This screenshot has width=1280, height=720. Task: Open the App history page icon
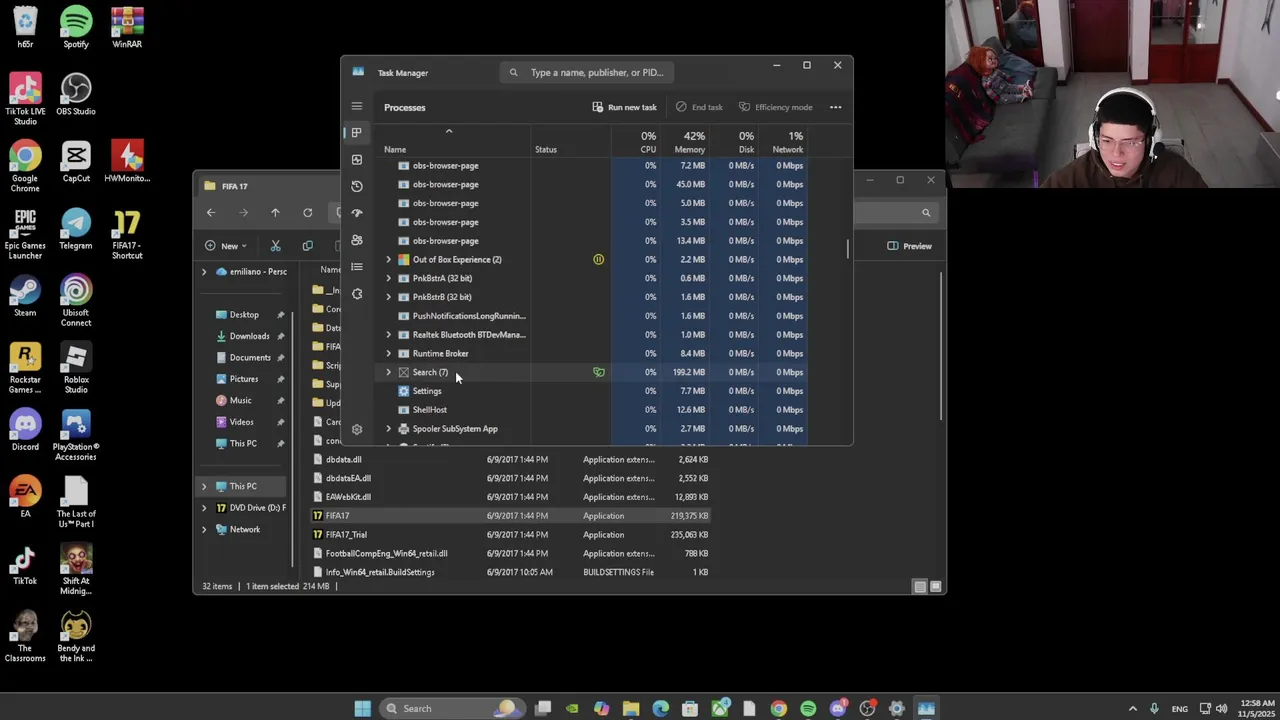(356, 187)
